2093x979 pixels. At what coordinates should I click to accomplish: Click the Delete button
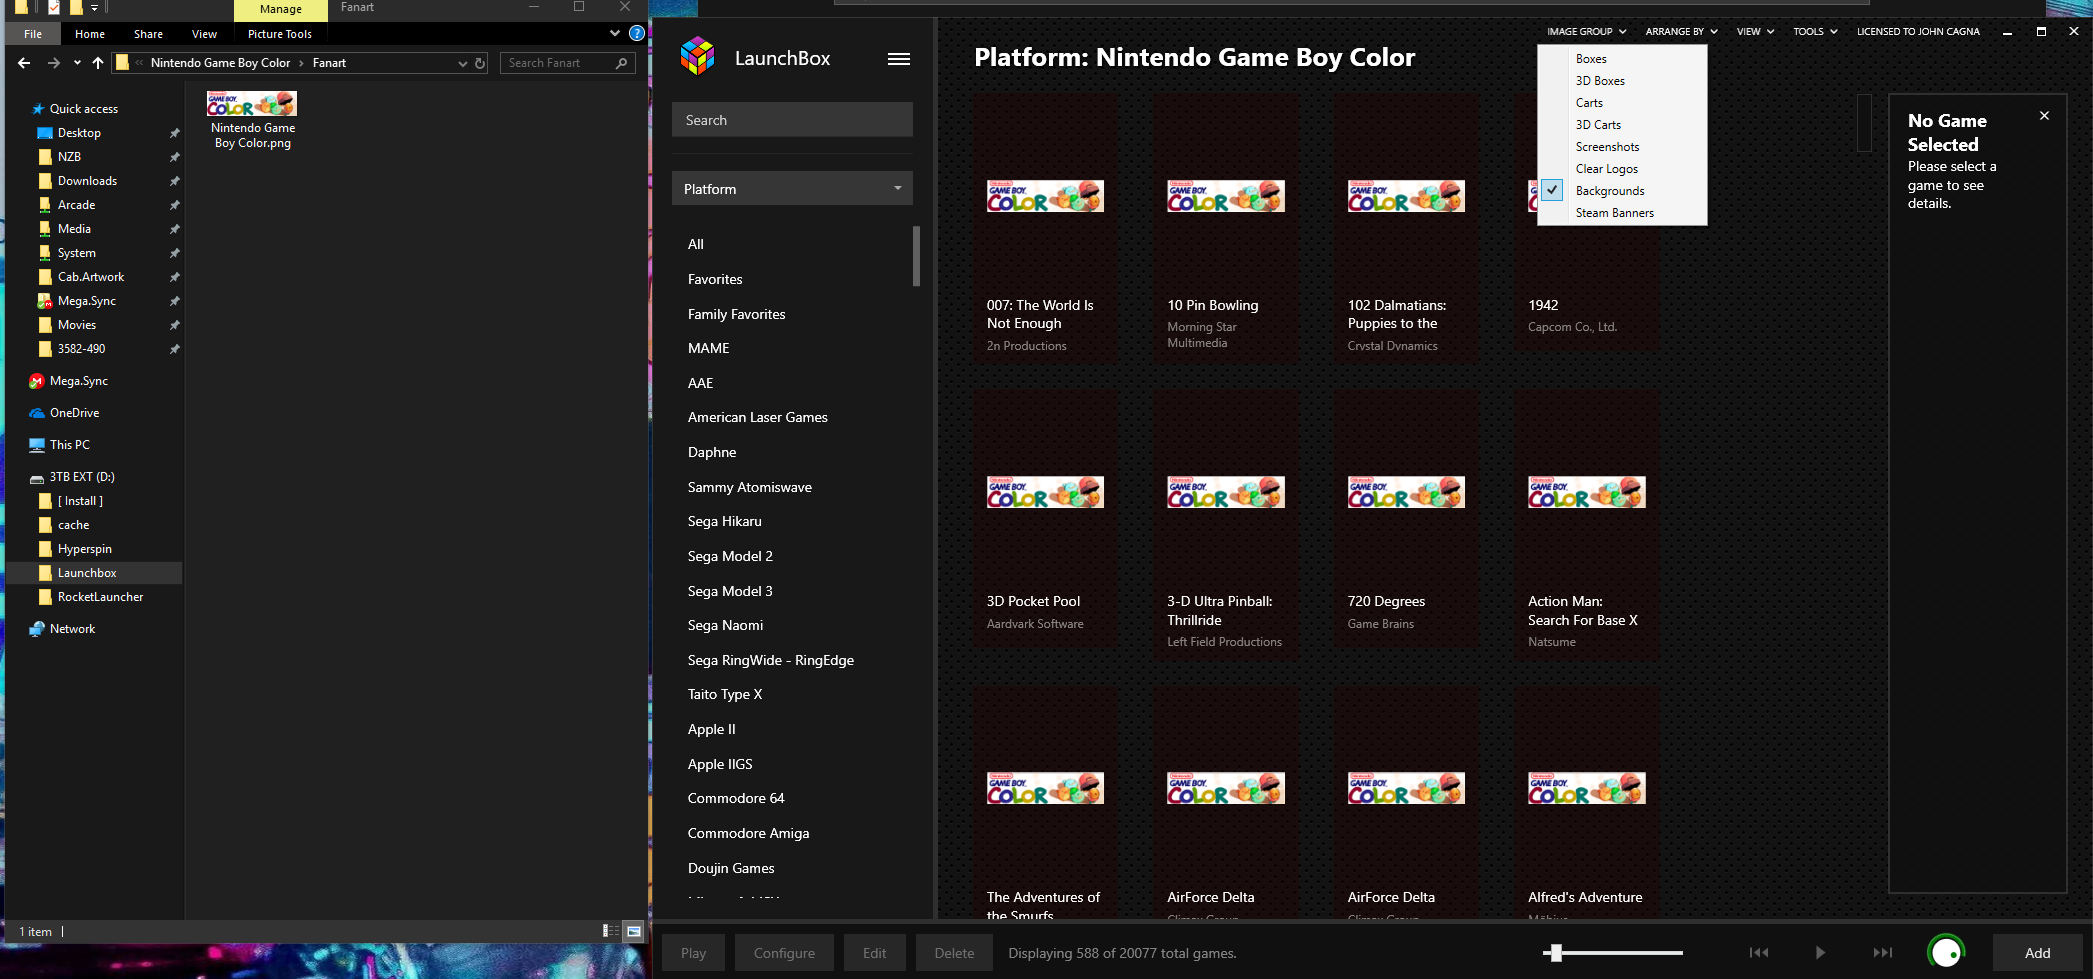(x=954, y=953)
